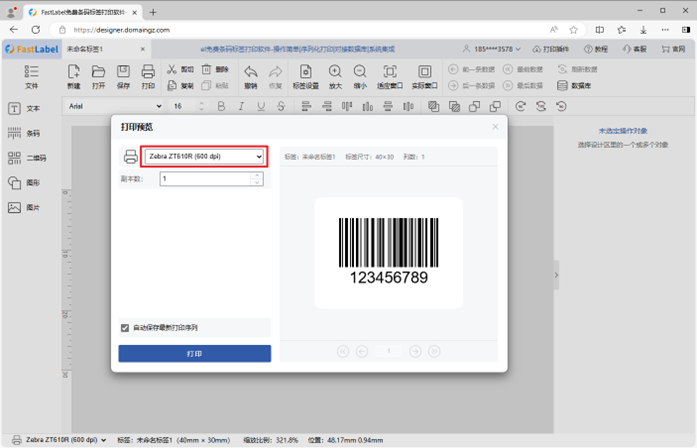Open the 文件 file menu
The width and height of the screenshot is (697, 448).
(x=32, y=77)
